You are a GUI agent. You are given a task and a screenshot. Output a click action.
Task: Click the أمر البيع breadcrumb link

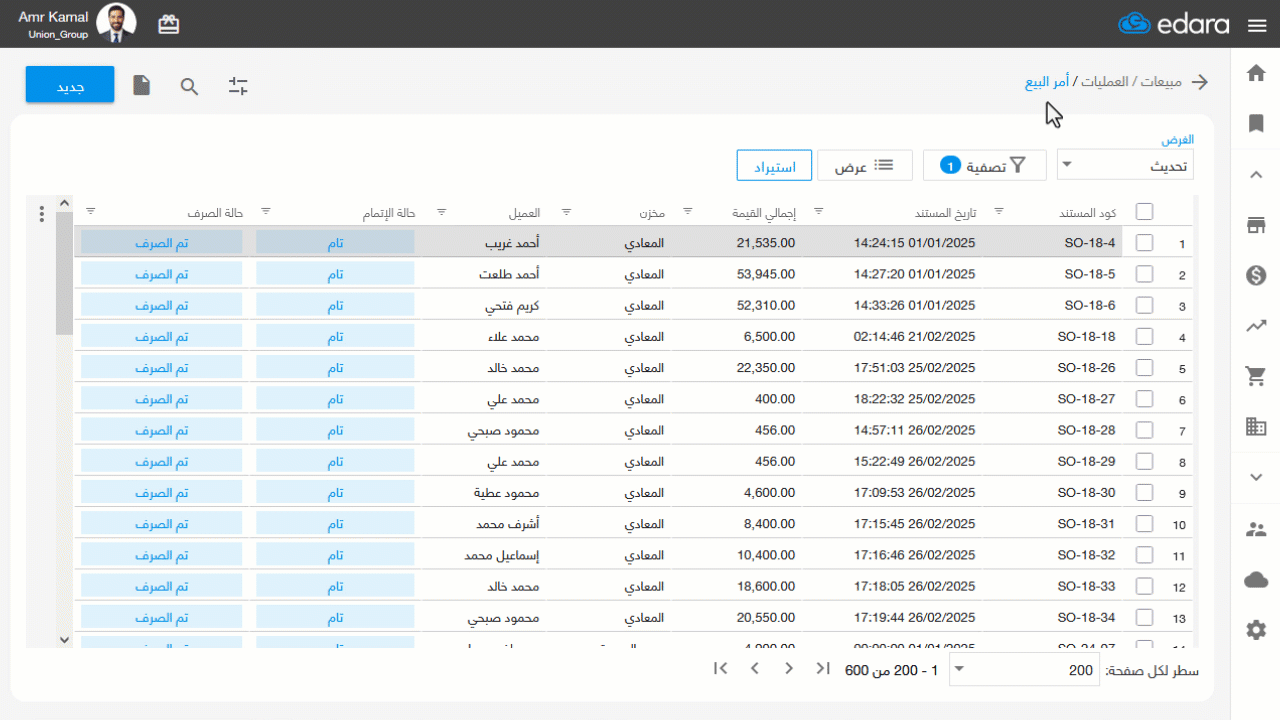pyautogui.click(x=1048, y=82)
